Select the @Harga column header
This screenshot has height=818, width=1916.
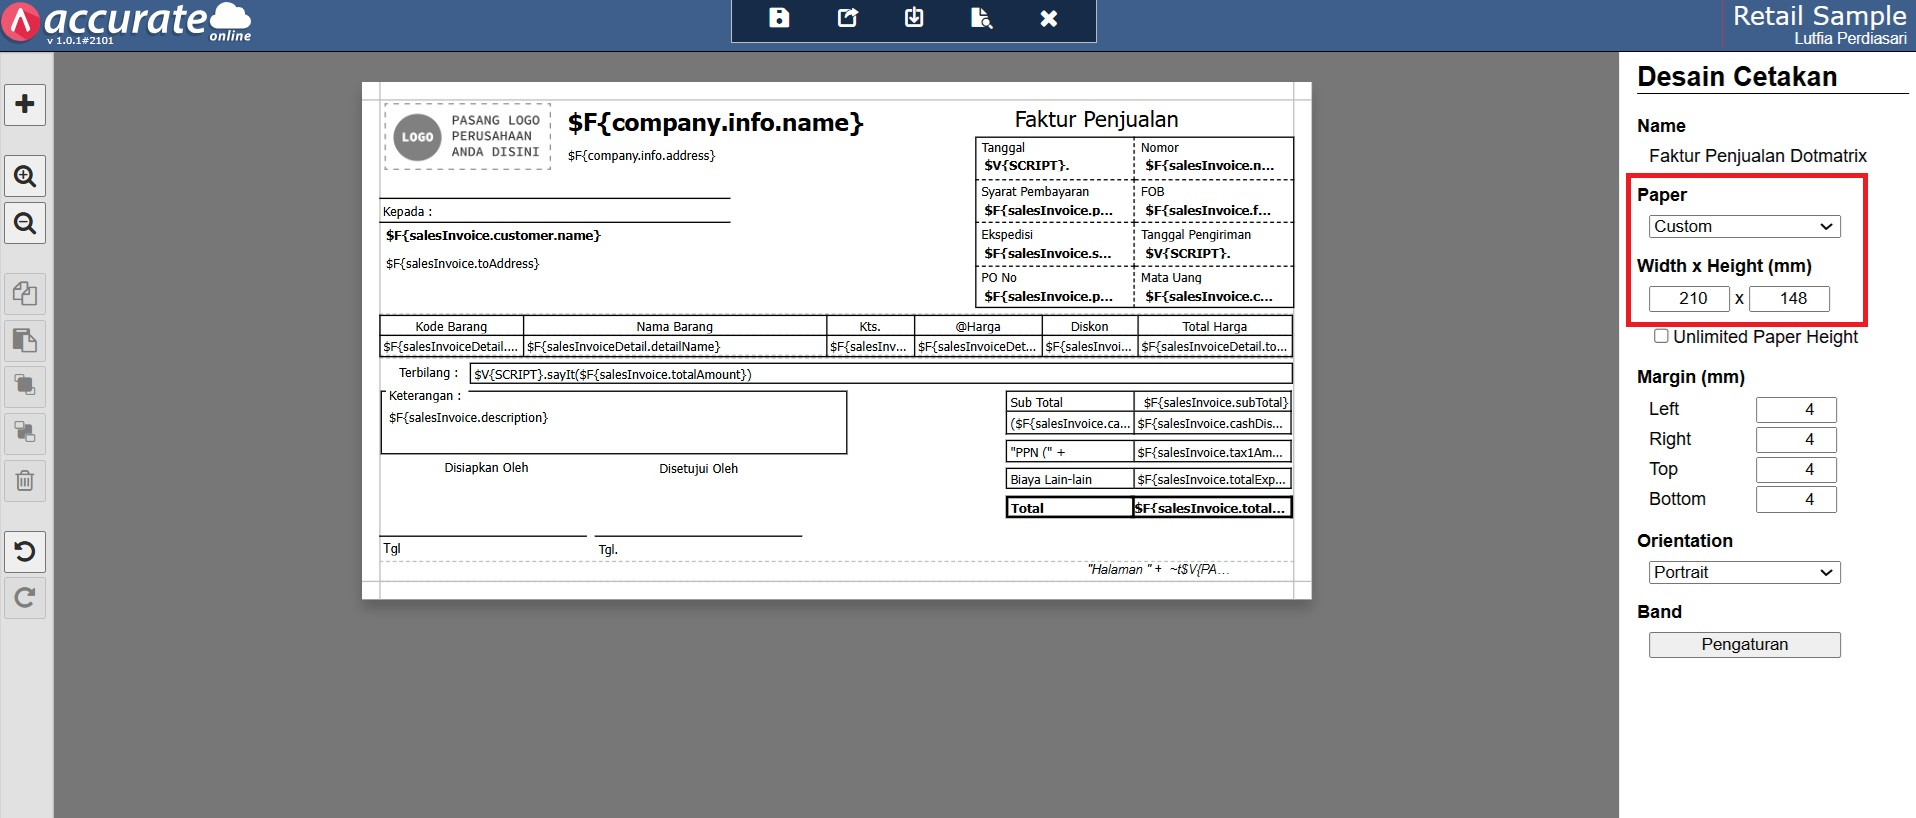[x=978, y=326]
